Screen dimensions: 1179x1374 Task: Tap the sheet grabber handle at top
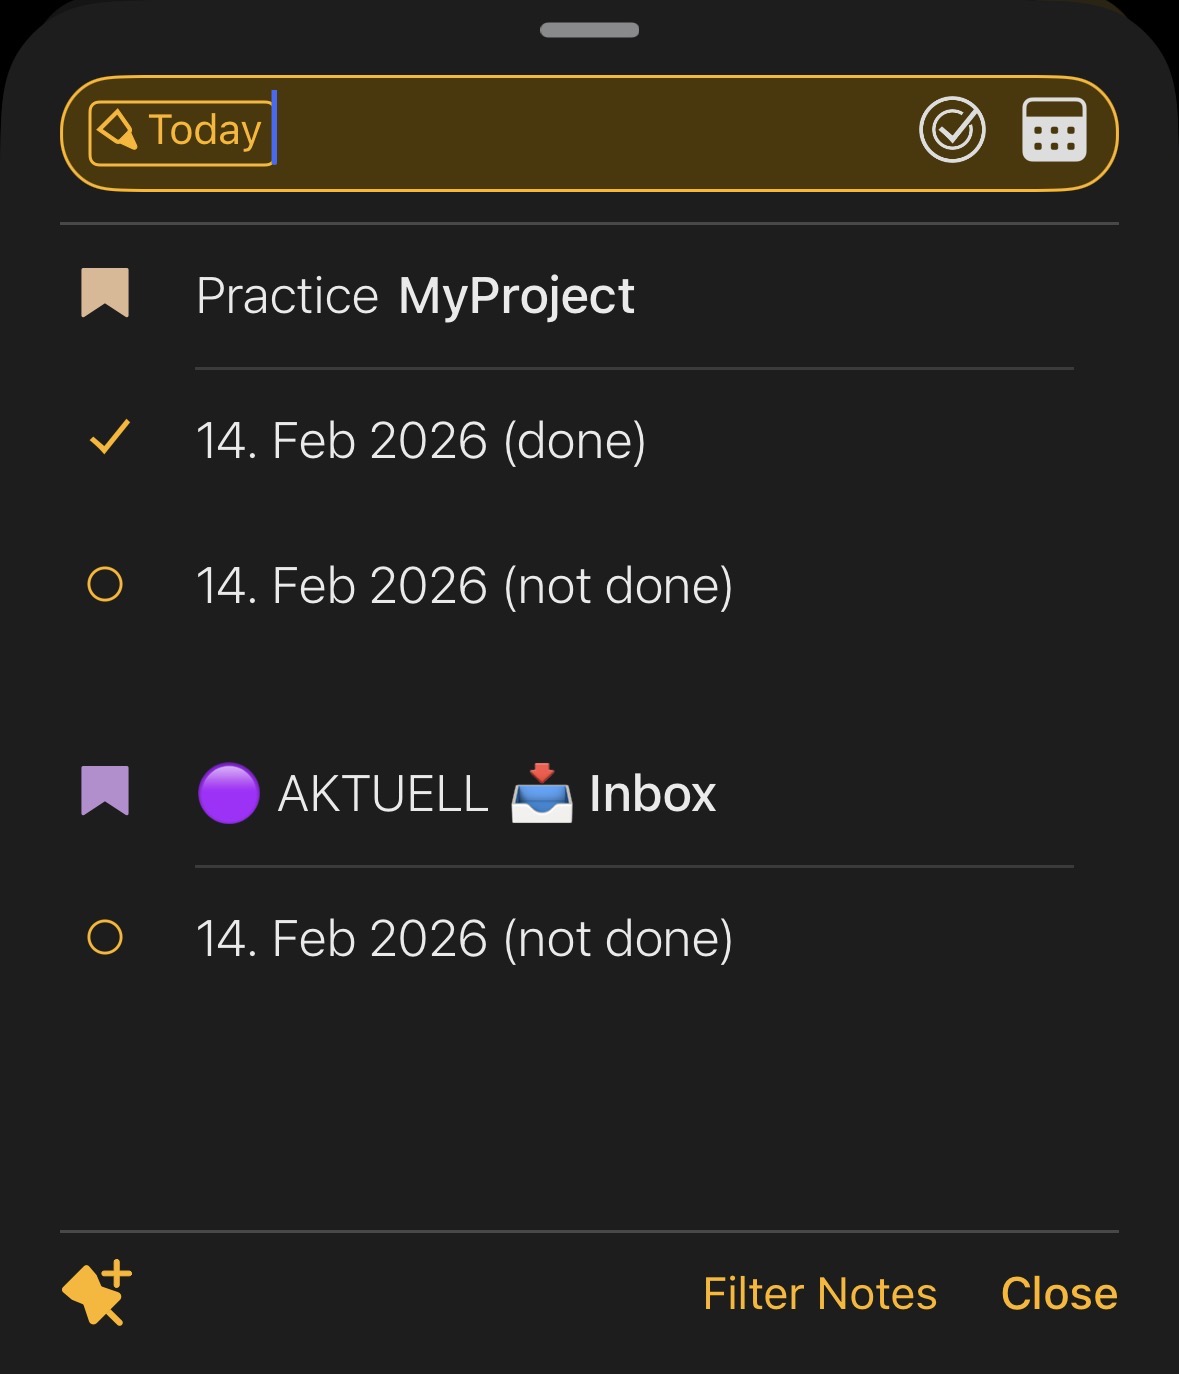tap(589, 30)
